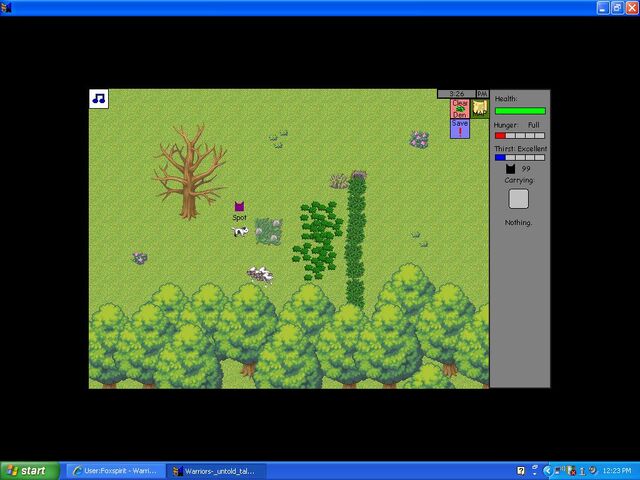This screenshot has width=640, height=480.
Task: Click the bare brown tree
Action: pos(189,172)
